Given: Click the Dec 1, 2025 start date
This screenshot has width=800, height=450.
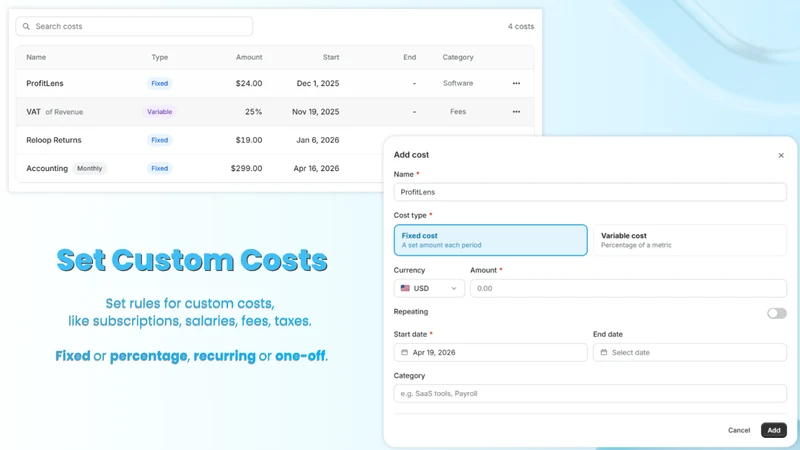Looking at the screenshot, I should (318, 83).
